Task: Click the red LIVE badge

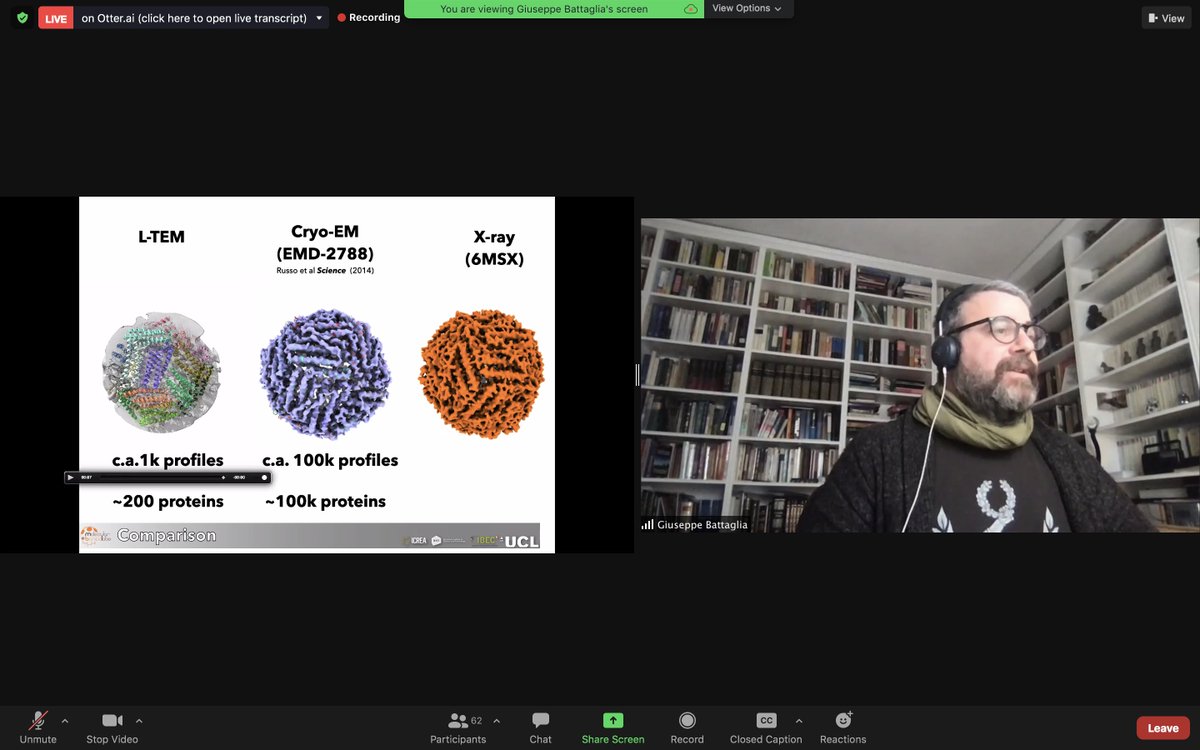Action: [56, 18]
